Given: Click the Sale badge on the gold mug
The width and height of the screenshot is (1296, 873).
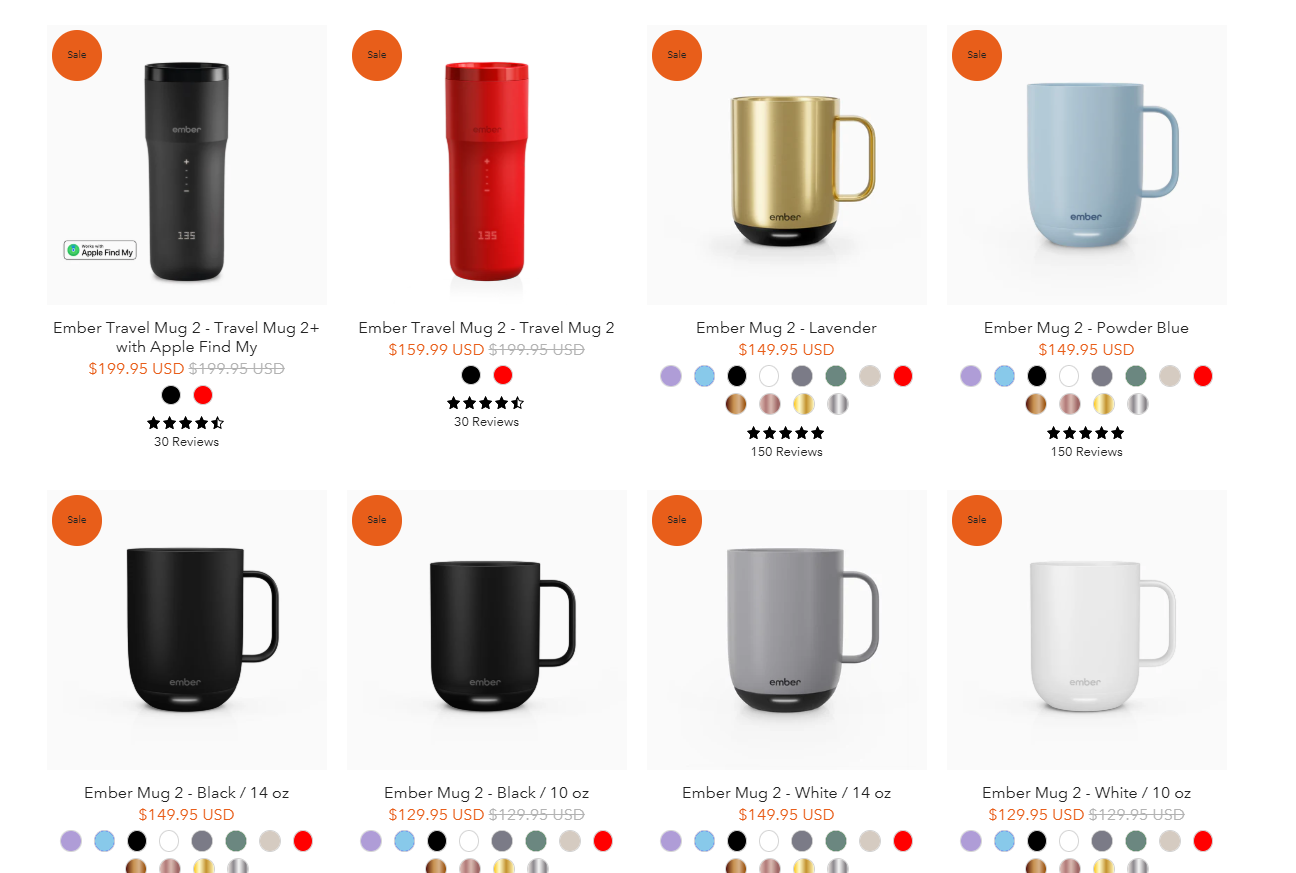Looking at the screenshot, I should [x=677, y=55].
